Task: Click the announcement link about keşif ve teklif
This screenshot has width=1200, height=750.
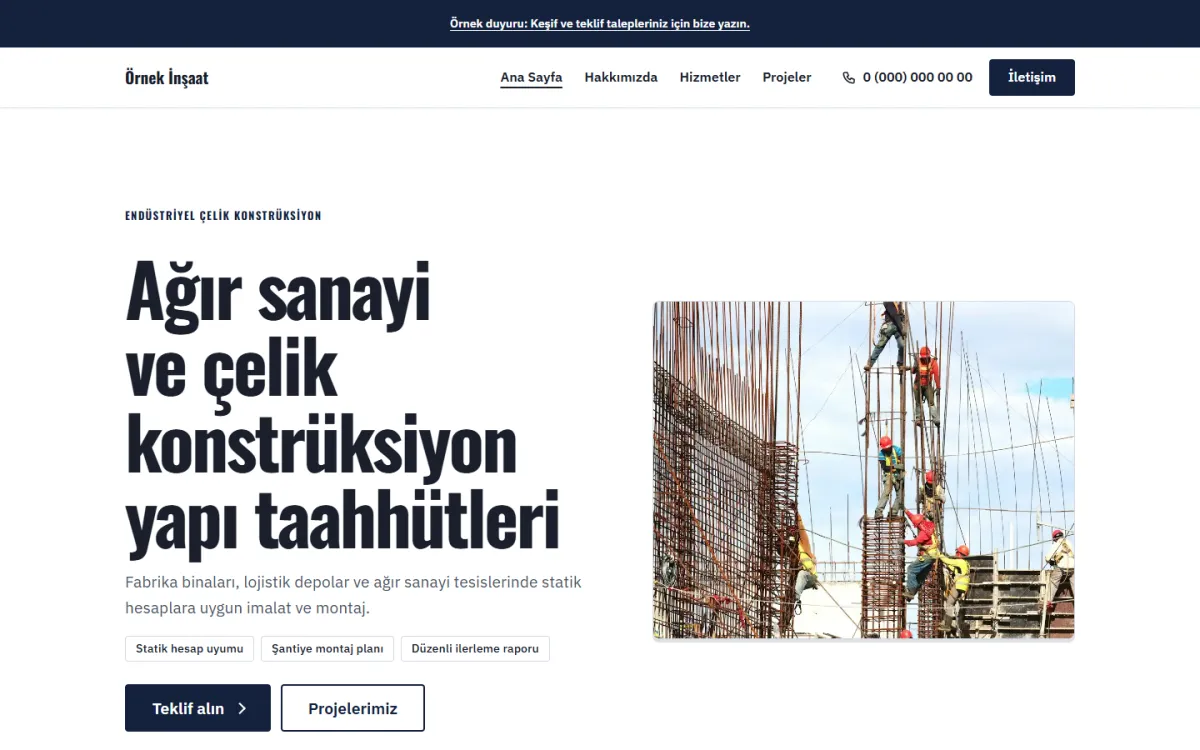Action: 600,23
